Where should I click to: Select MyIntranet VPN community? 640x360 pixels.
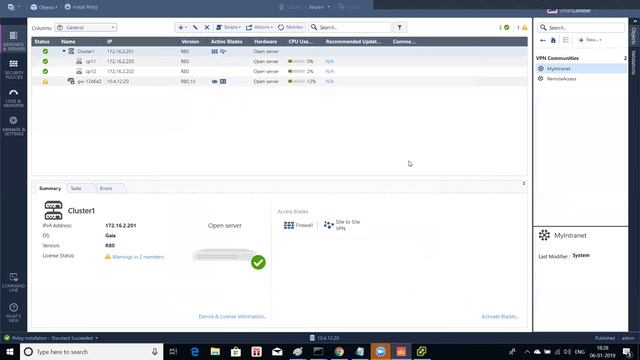581,69
